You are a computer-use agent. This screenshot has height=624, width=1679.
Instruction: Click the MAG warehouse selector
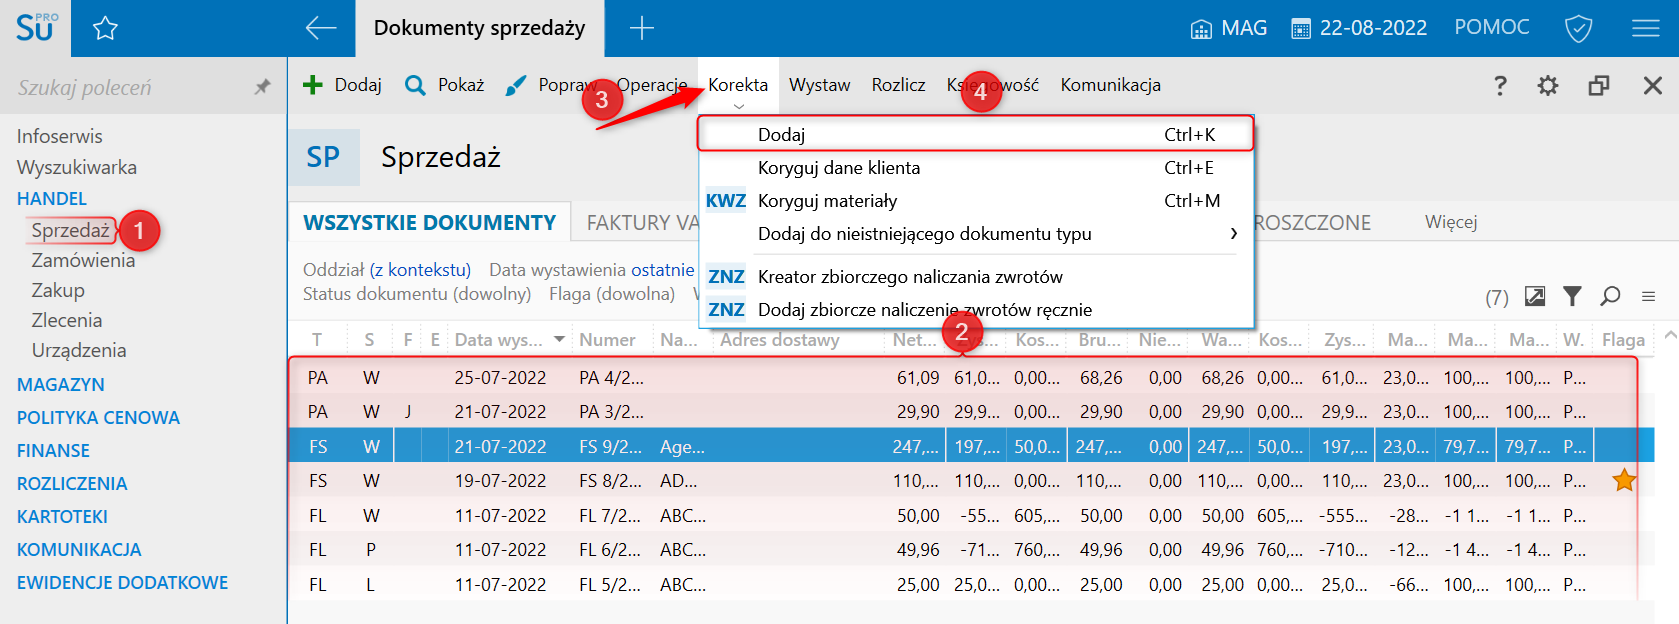pos(1228,28)
